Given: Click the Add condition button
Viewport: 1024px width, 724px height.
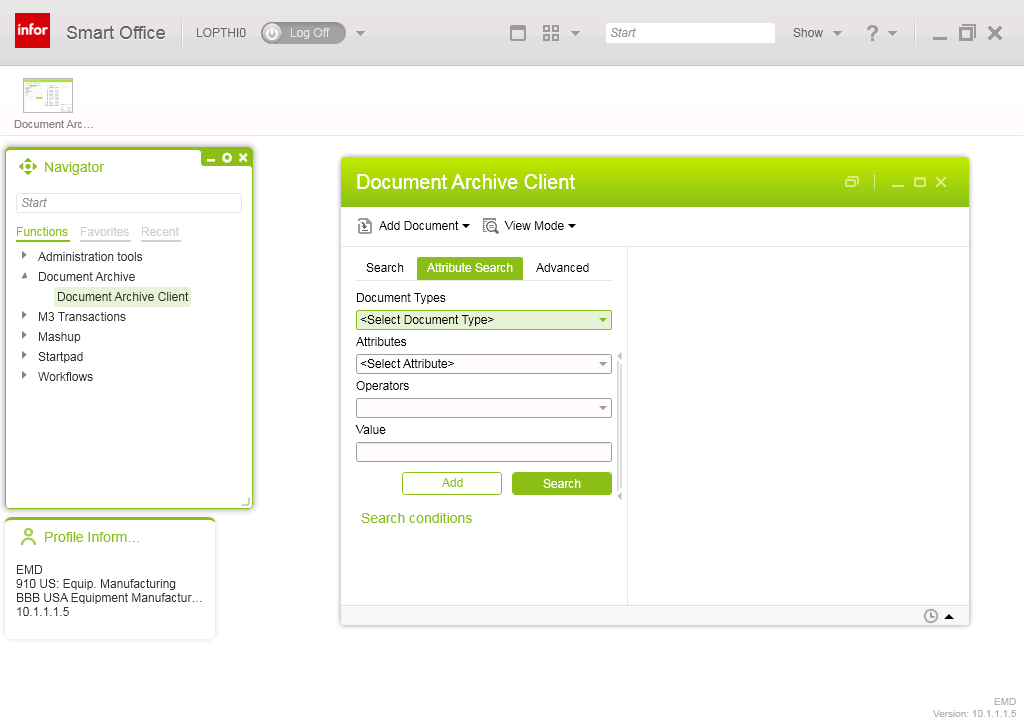Looking at the screenshot, I should [452, 483].
